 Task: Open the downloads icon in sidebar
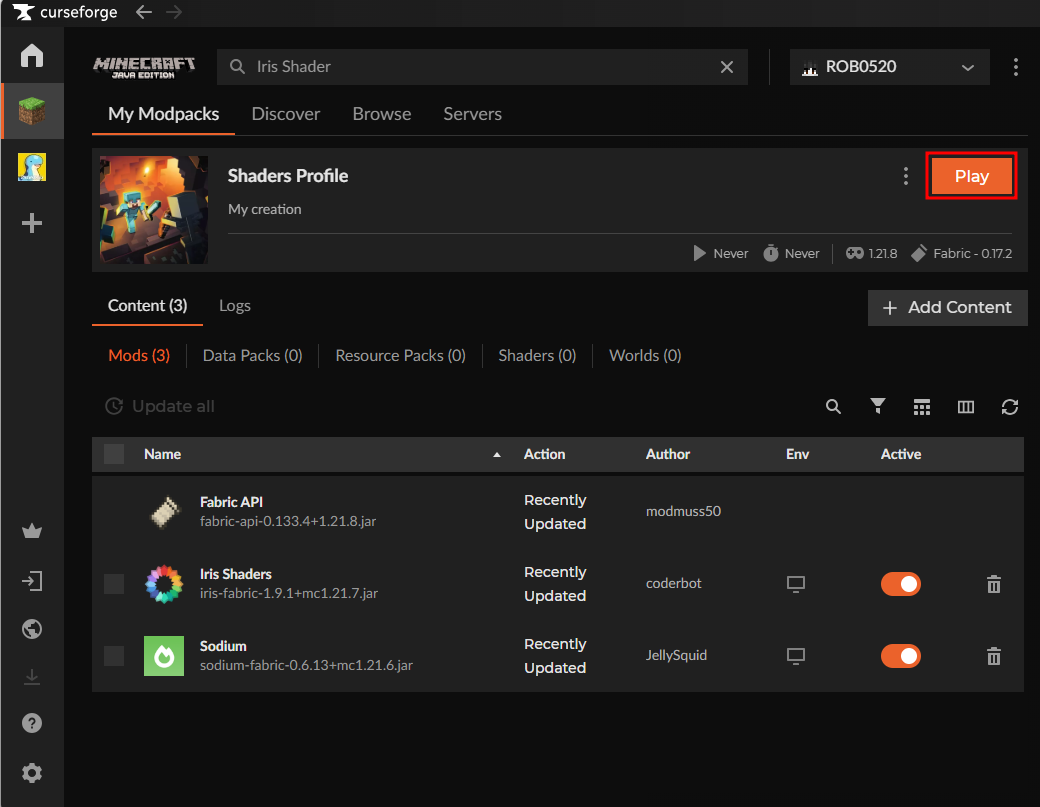click(x=32, y=677)
